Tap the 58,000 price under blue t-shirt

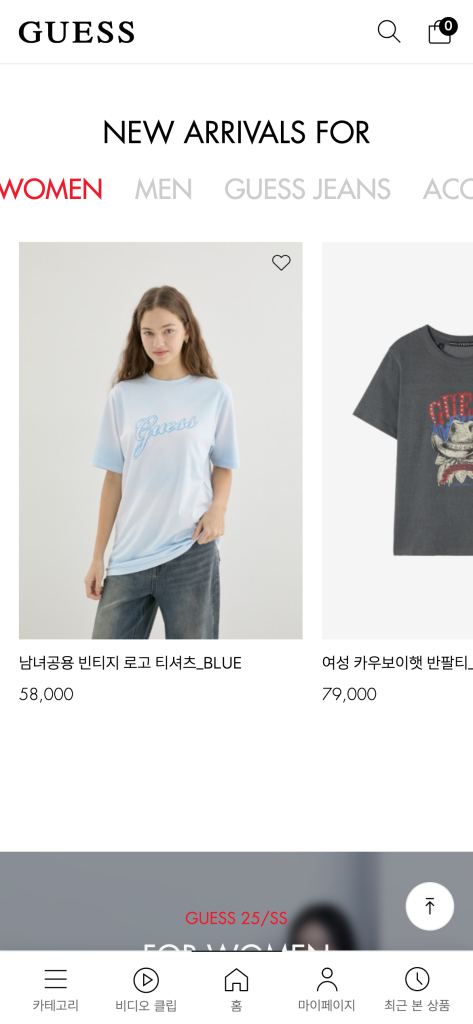coord(46,694)
